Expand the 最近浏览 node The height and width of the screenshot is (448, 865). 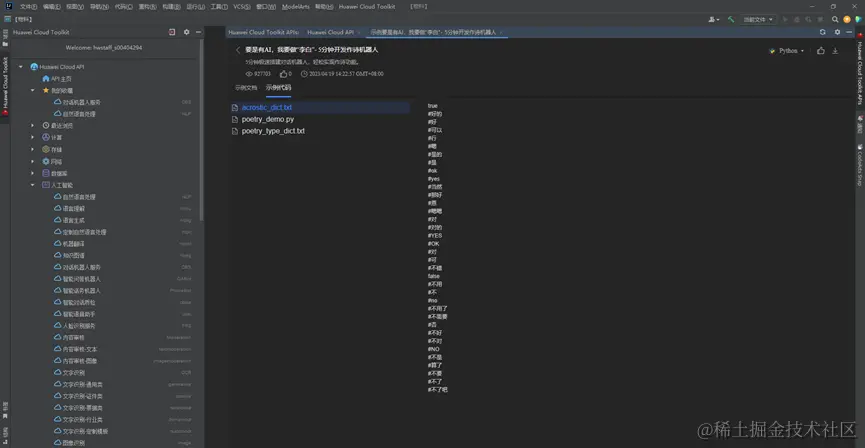[x=33, y=125]
